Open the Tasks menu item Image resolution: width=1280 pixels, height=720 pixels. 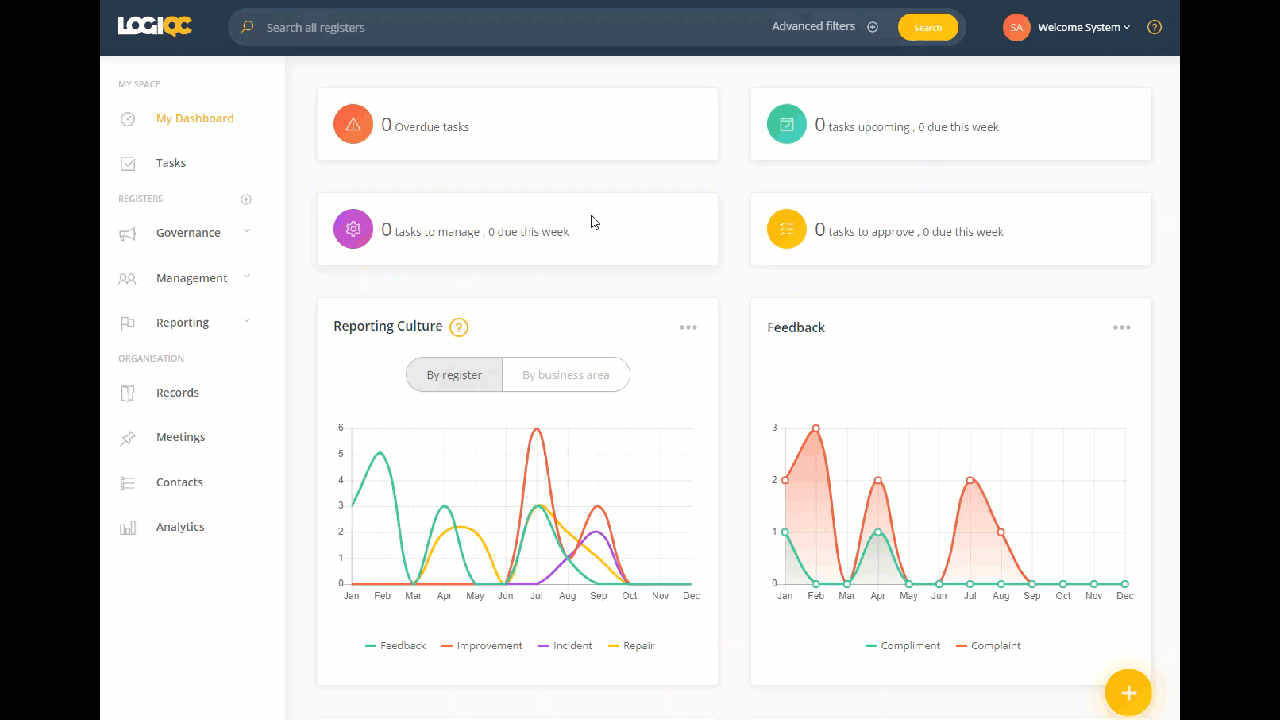click(170, 163)
